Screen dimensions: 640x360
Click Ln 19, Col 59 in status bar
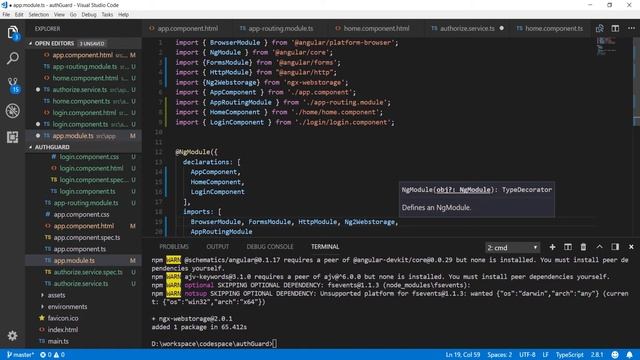[x=462, y=355]
